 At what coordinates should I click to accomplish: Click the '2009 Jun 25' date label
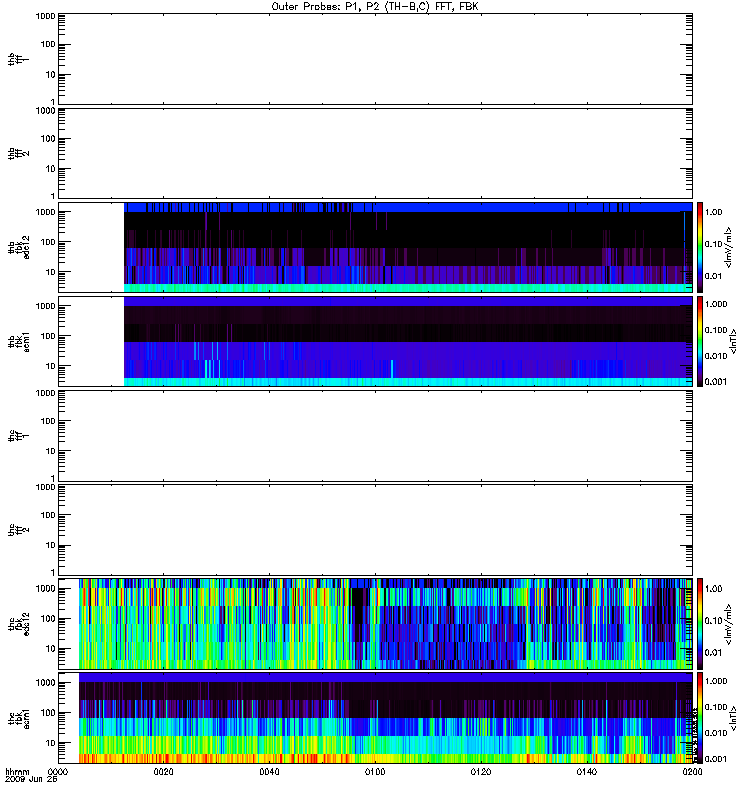(x=31, y=779)
